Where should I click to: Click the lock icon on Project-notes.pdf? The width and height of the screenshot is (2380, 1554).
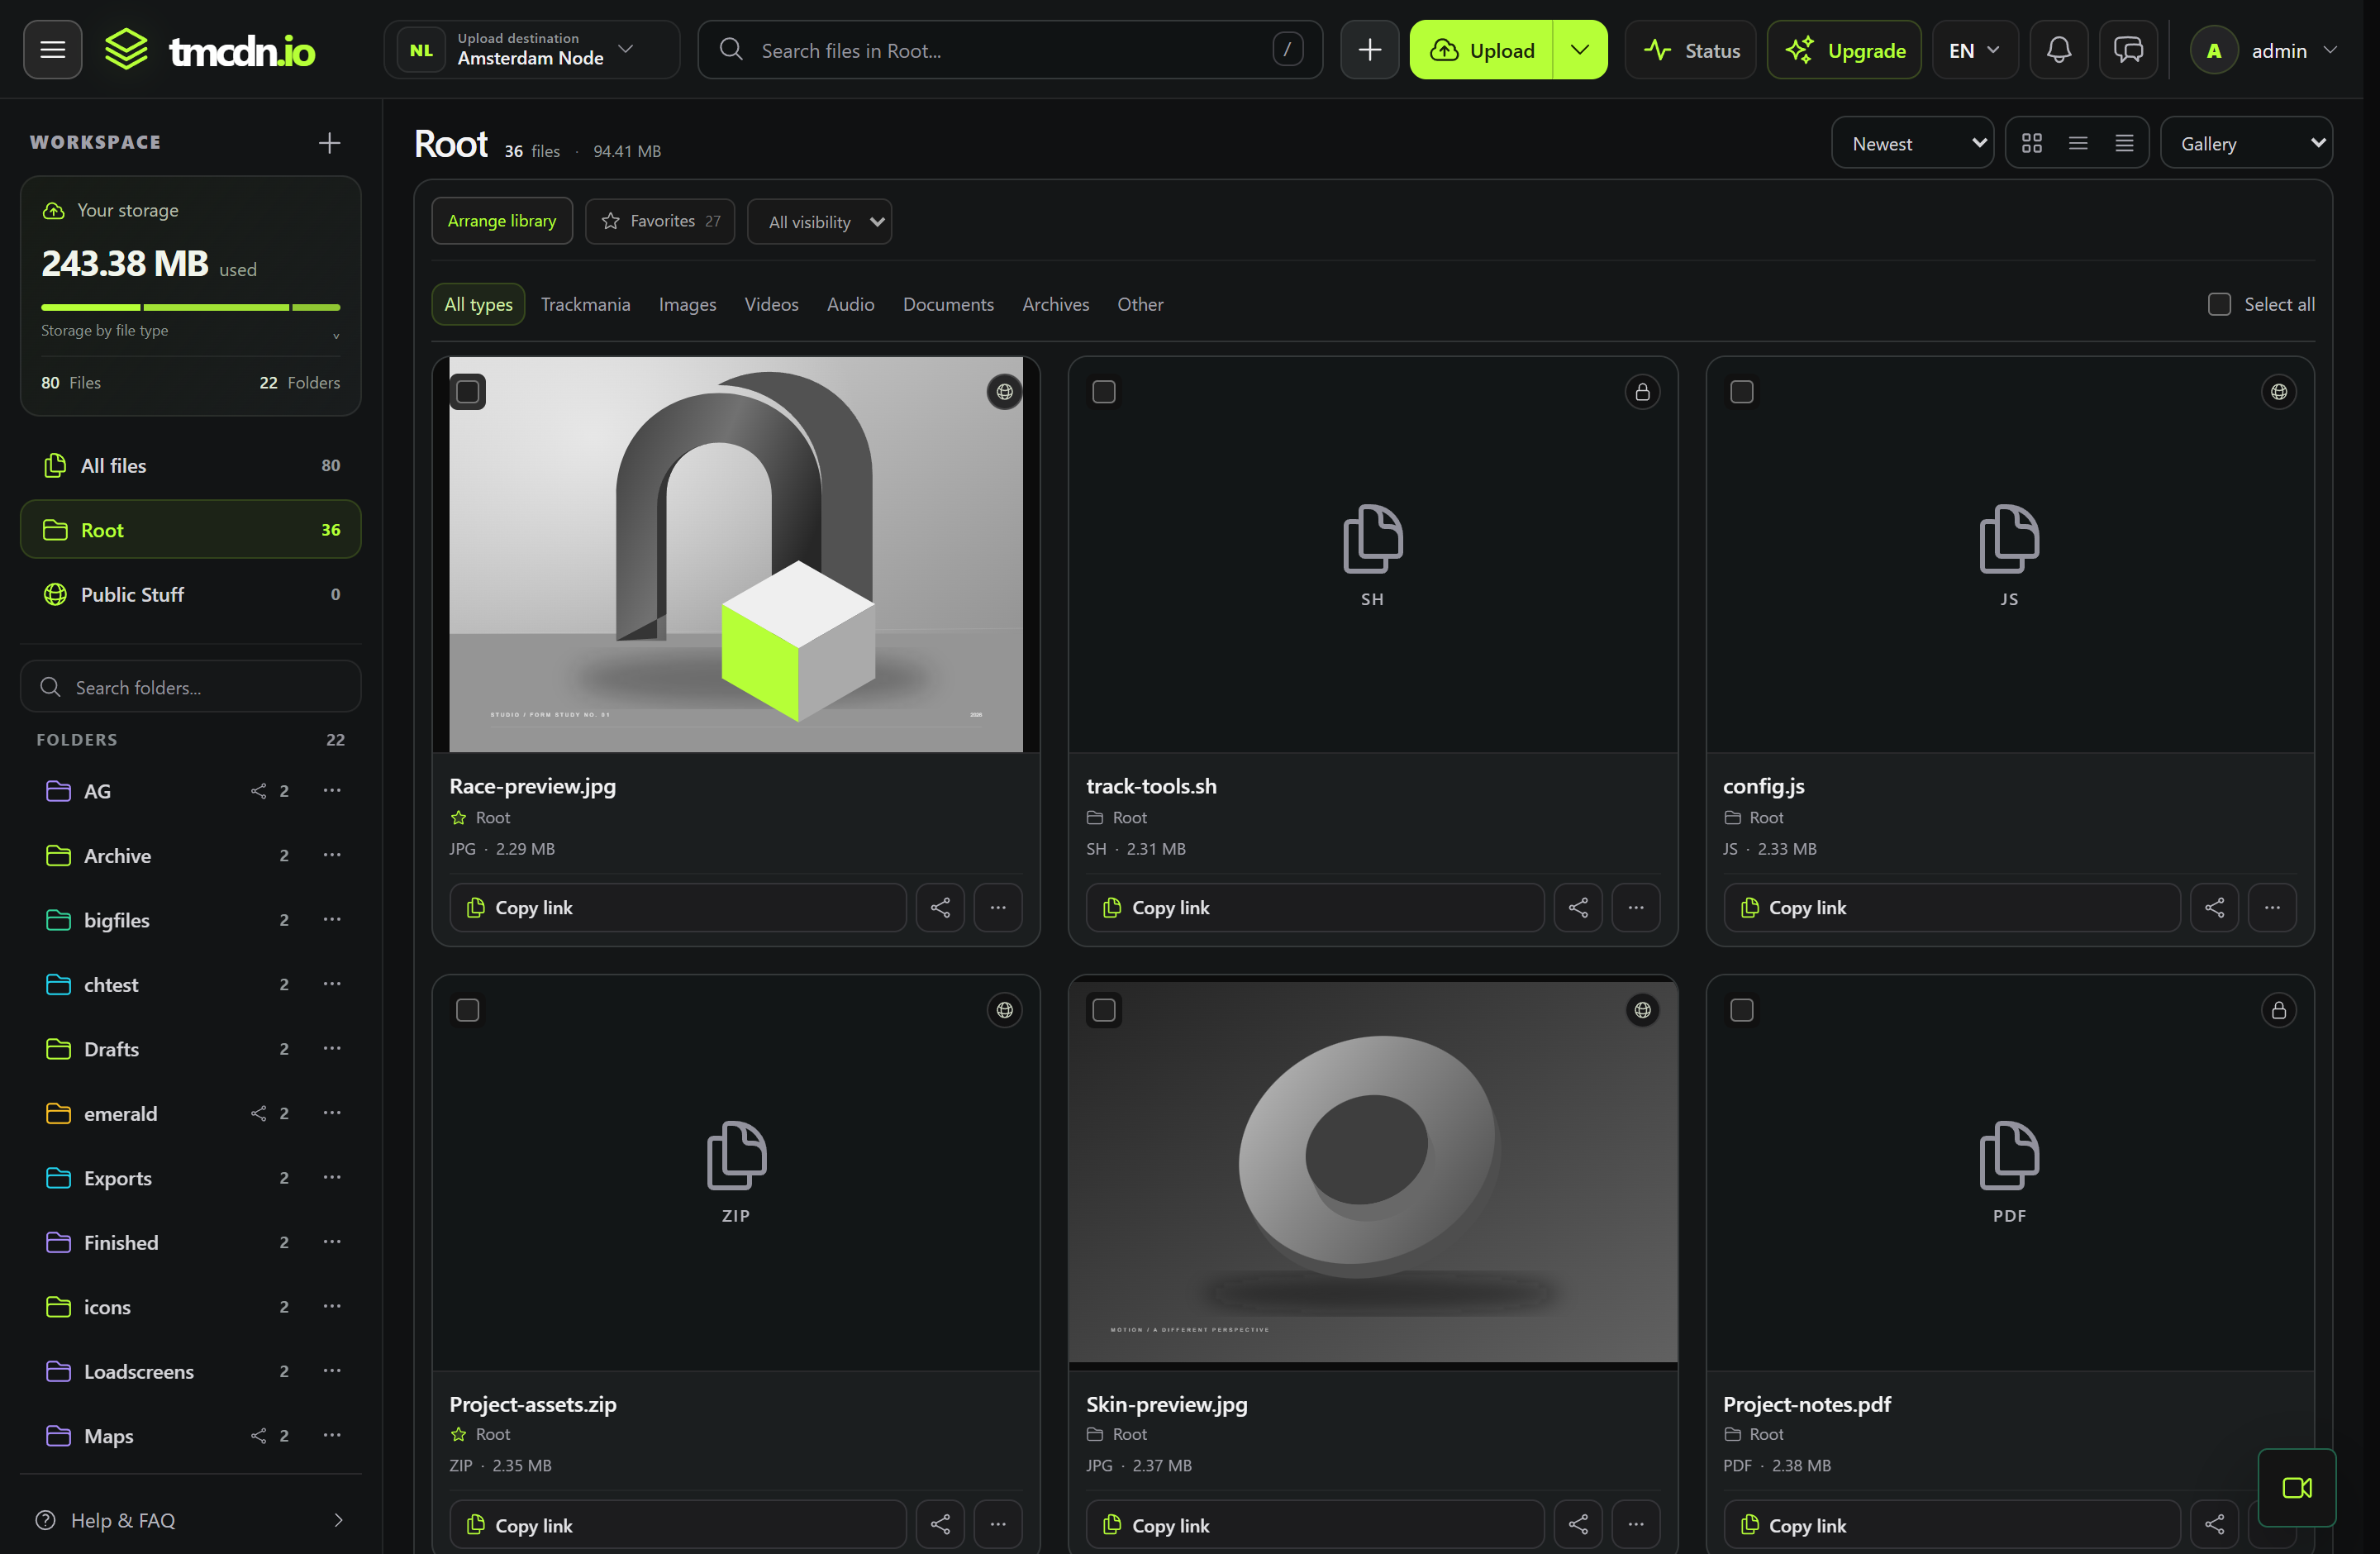point(2278,1010)
